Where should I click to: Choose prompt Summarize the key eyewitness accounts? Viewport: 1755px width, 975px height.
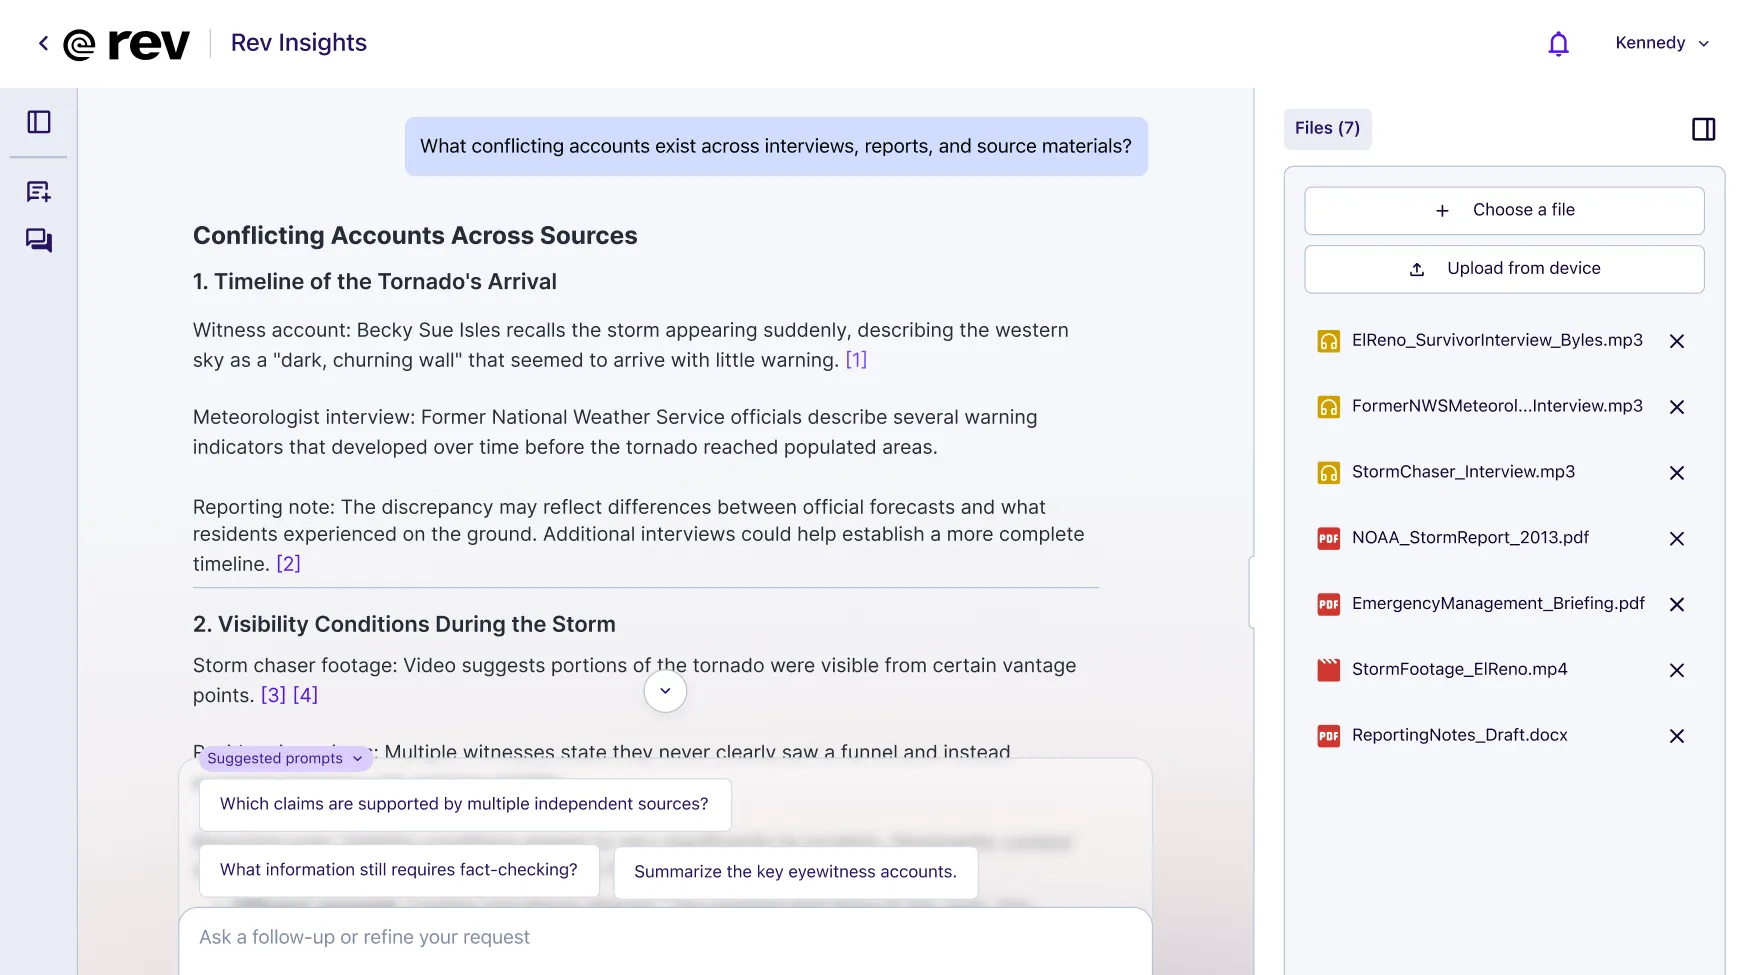coord(796,873)
